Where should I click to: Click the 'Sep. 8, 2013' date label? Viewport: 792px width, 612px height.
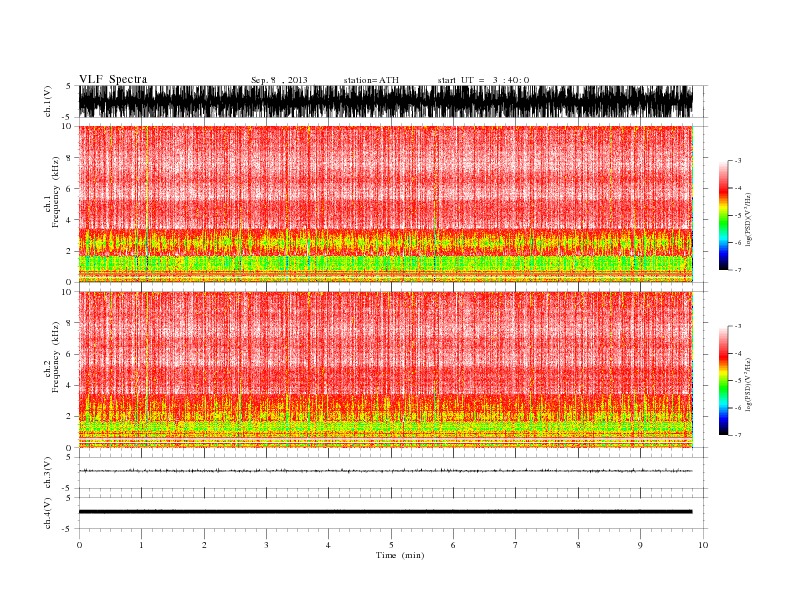tap(279, 80)
